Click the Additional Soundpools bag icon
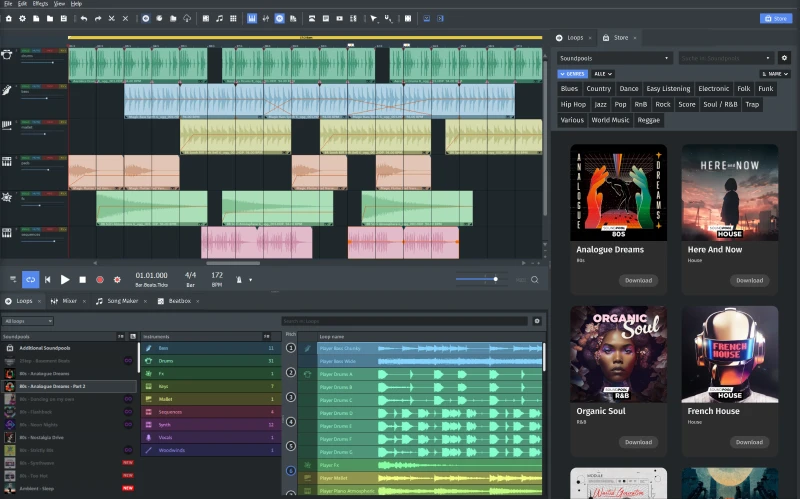The height and width of the screenshot is (499, 800). click(x=10, y=348)
